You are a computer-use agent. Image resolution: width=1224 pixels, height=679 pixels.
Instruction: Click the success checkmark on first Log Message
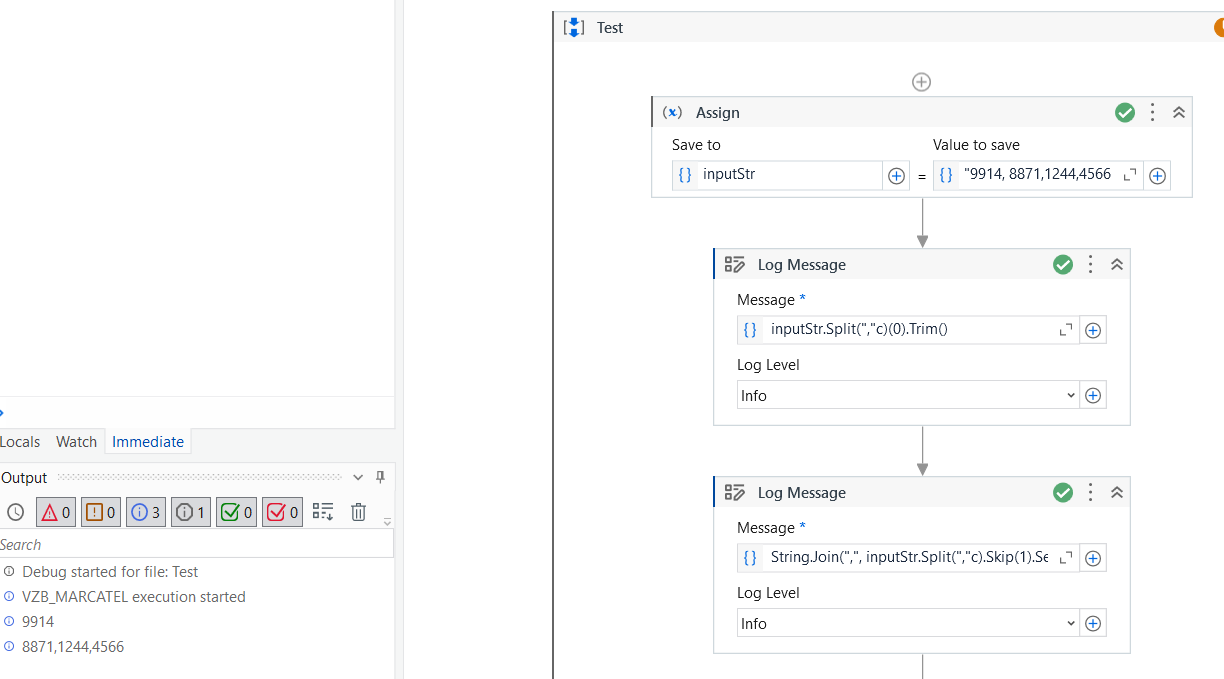click(x=1062, y=264)
